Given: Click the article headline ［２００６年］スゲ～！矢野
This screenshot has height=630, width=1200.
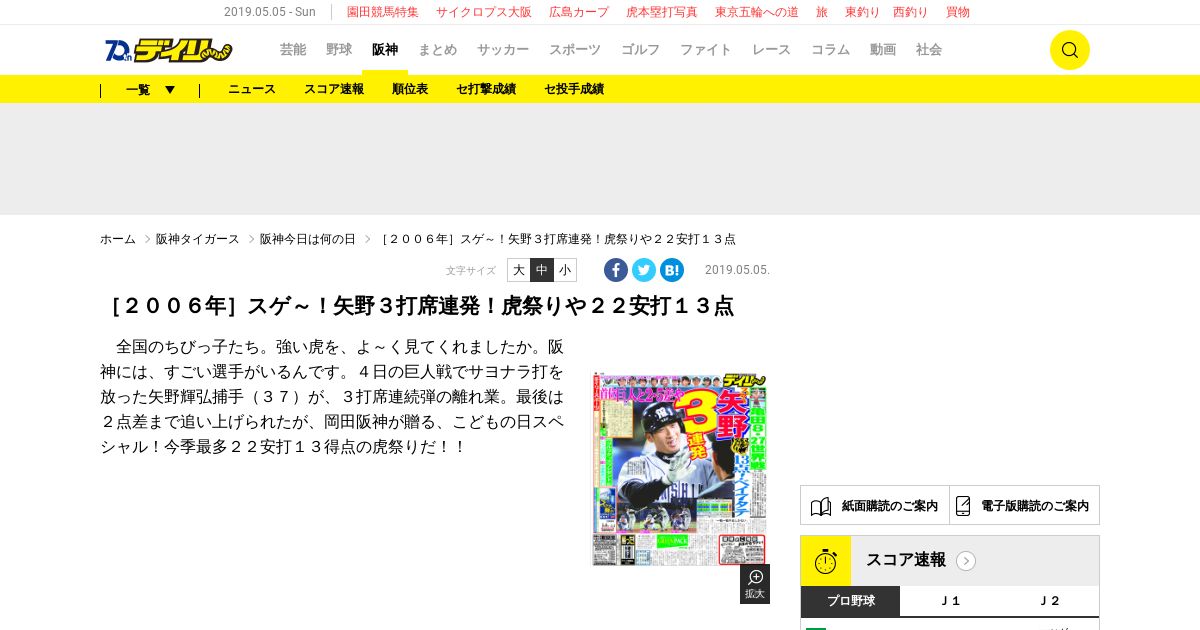Looking at the screenshot, I should (418, 306).
